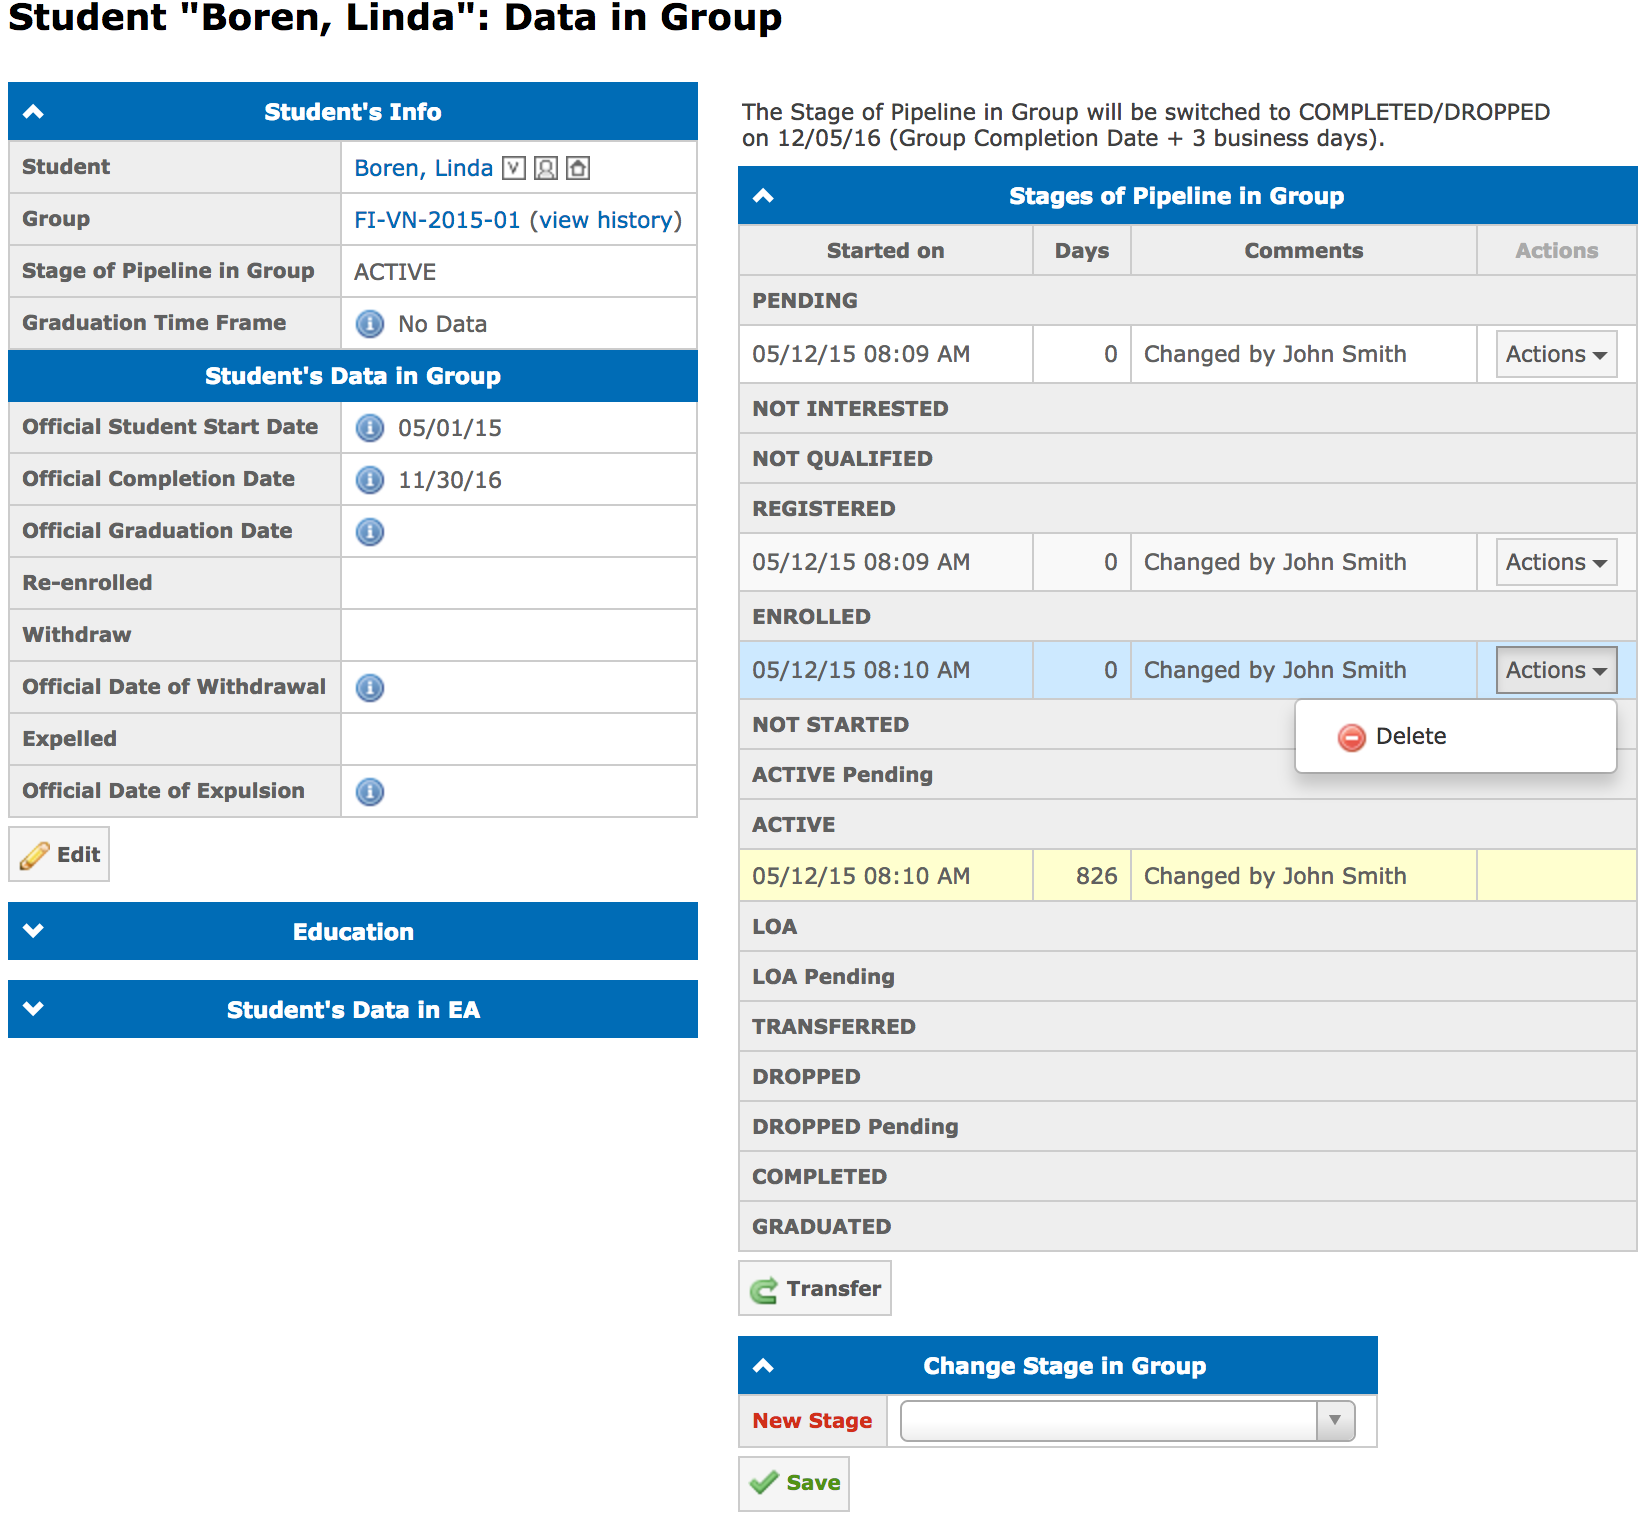The width and height of the screenshot is (1644, 1520).
Task: Click the house icon next to student name
Action: tap(577, 168)
